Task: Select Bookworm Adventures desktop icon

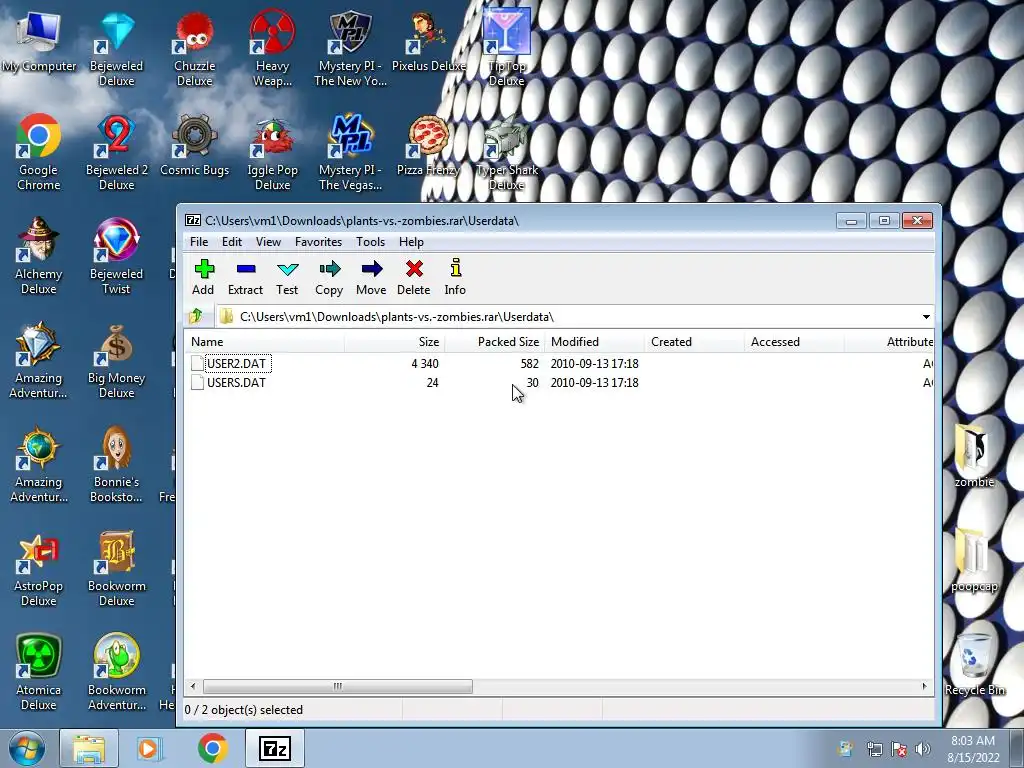Action: tap(117, 673)
